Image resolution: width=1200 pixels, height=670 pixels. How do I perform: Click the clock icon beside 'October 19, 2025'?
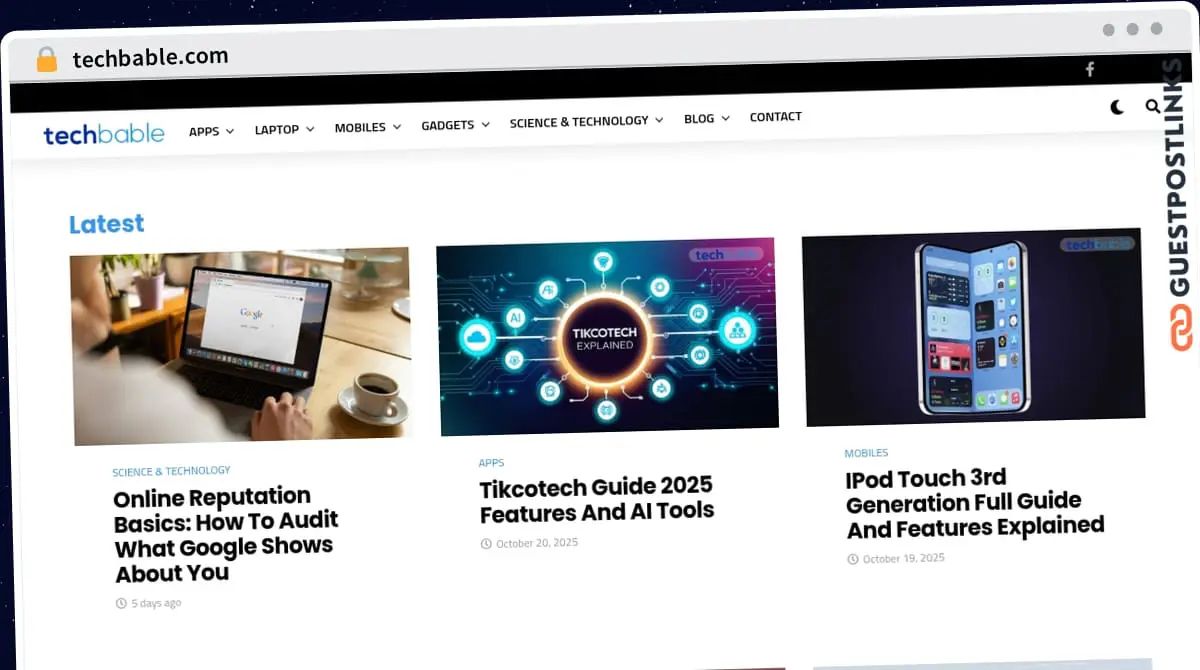coord(852,558)
